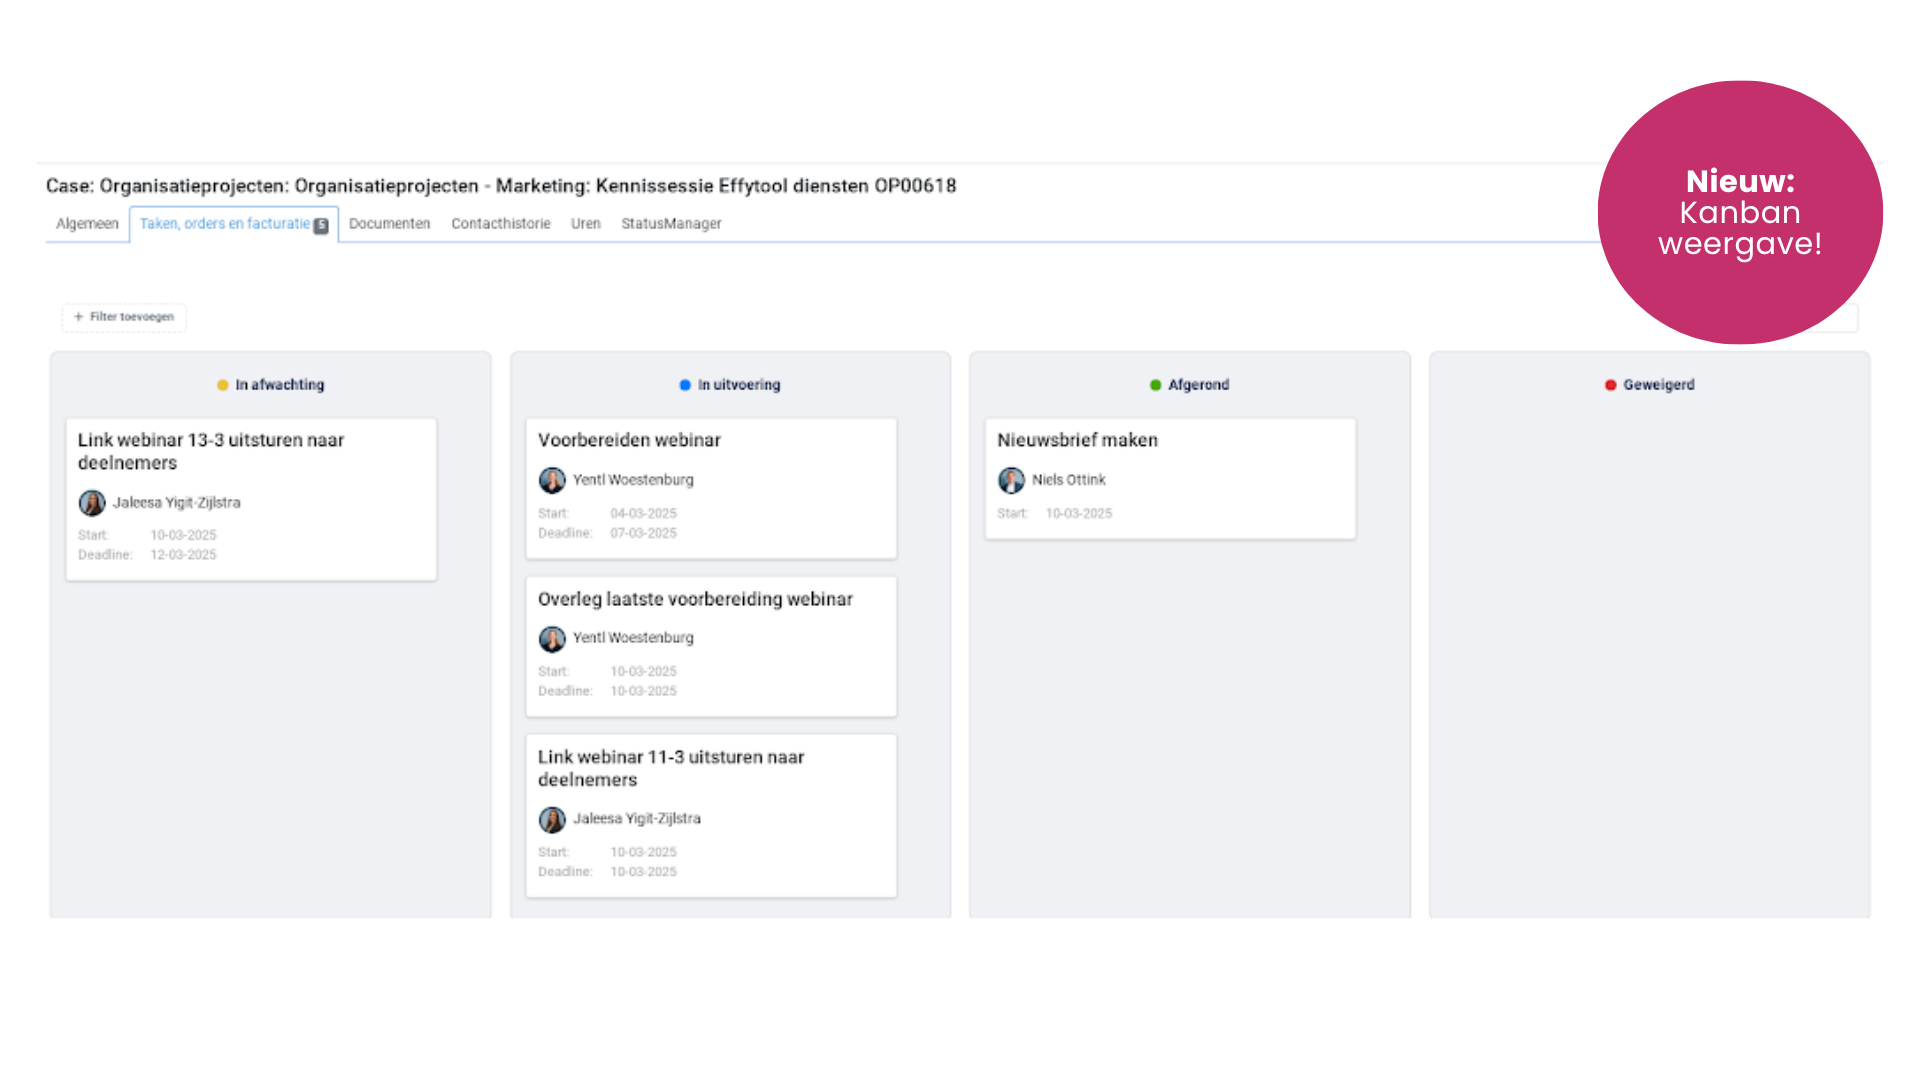The height and width of the screenshot is (1080, 1920).
Task: Click the plus icon in Filter toevoegen
Action: [78, 317]
